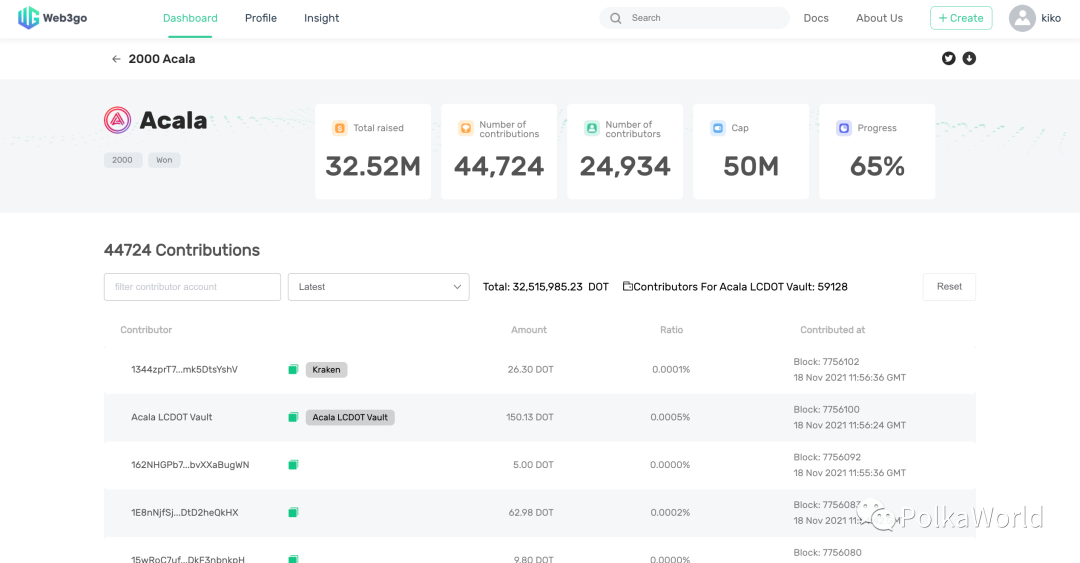Open the Latest sort dropdown
This screenshot has width=1080, height=563.
pyautogui.click(x=379, y=287)
